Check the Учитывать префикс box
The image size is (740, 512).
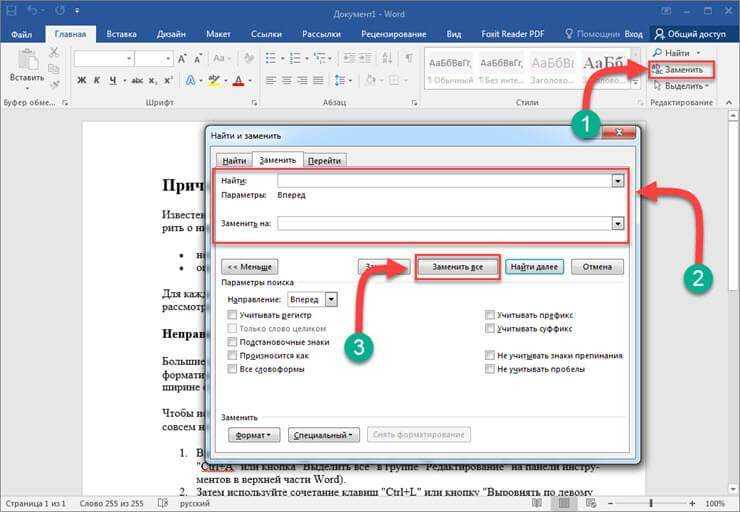click(490, 315)
